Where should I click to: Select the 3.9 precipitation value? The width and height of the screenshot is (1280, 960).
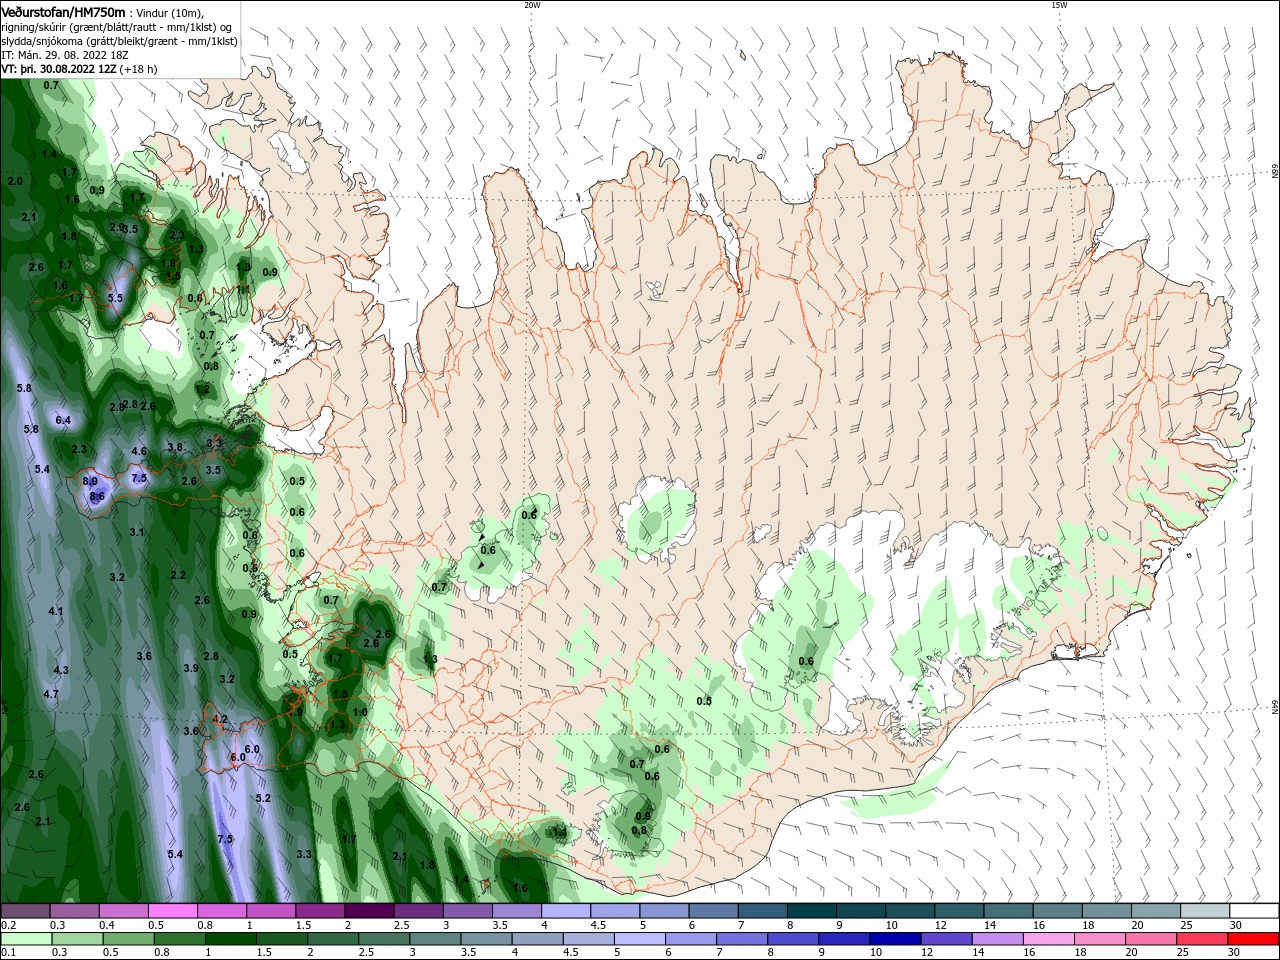191,668
